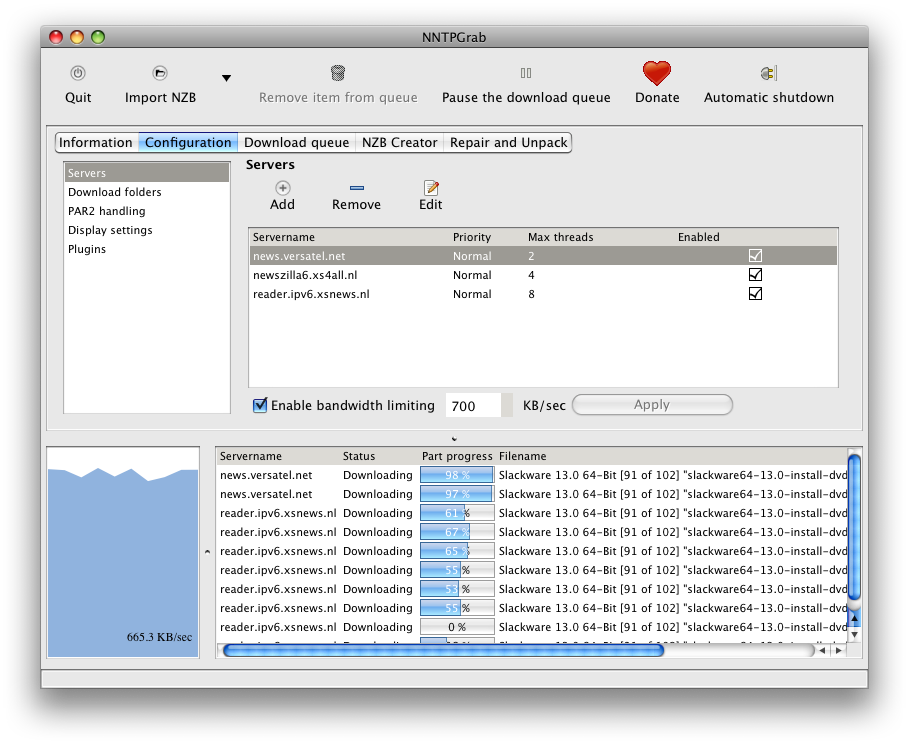Collapse the speed graph using the side arrow
Screen dimensions: 909x744
(206, 551)
